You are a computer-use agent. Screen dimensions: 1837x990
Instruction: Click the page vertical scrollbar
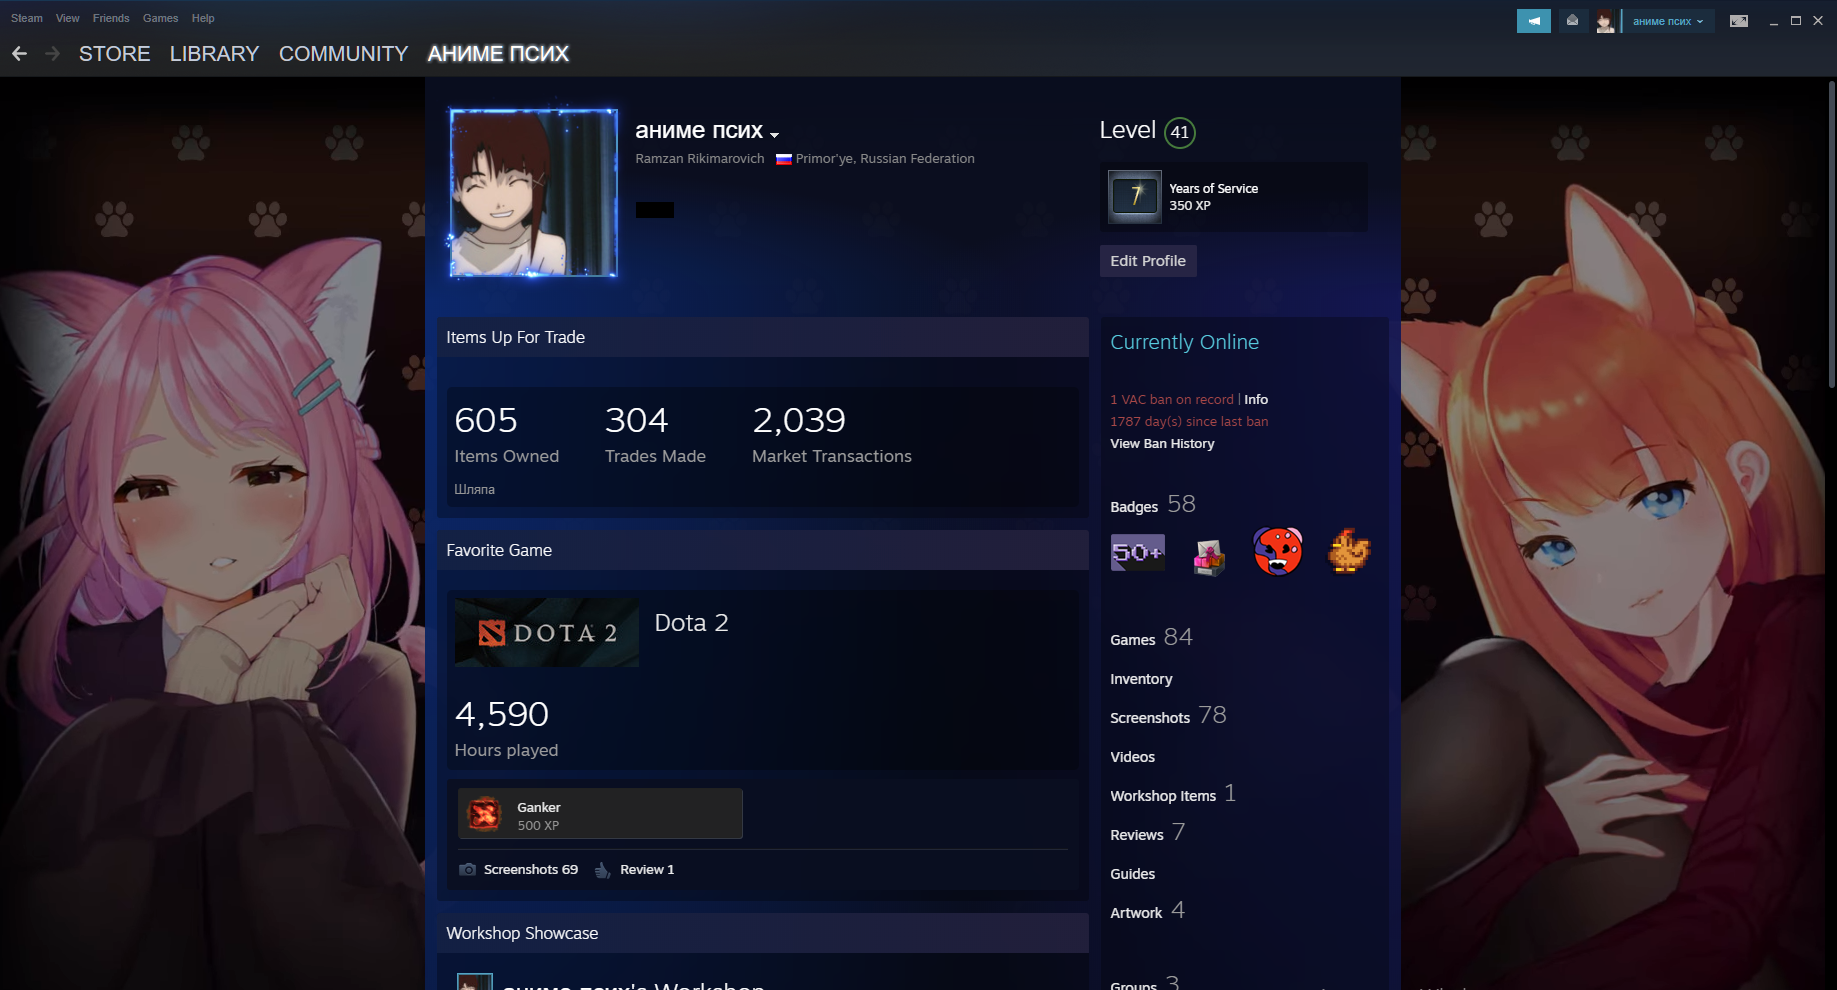pyautogui.click(x=1831, y=234)
